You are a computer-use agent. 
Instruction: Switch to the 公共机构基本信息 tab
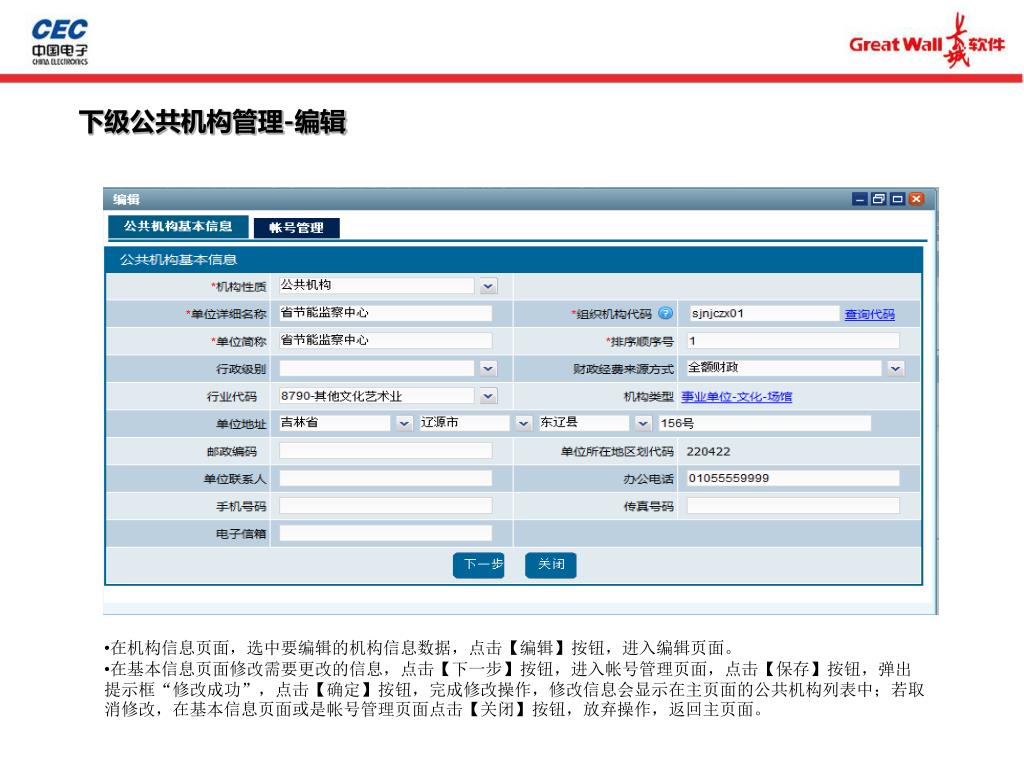[178, 226]
